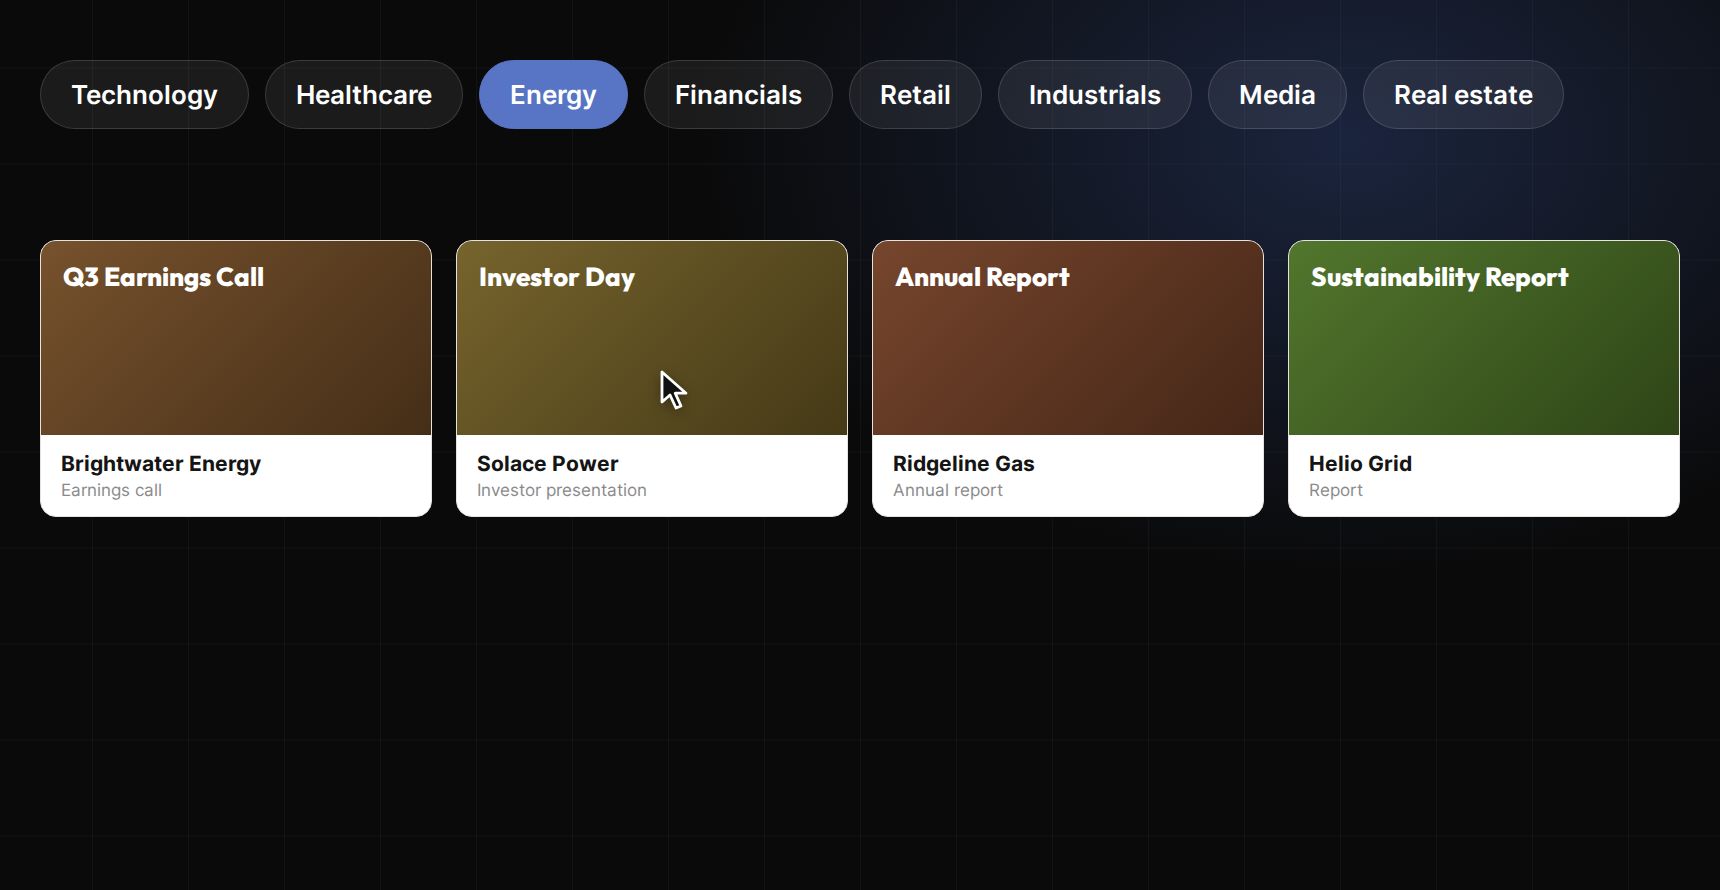Switch to the Healthcare category
This screenshot has width=1720, height=890.
click(364, 95)
